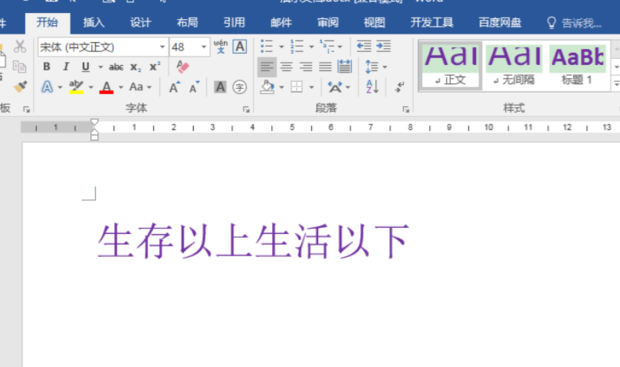Open Paragraph dialog launcher
Screen dimensions: 620x367
pyautogui.click(x=406, y=109)
